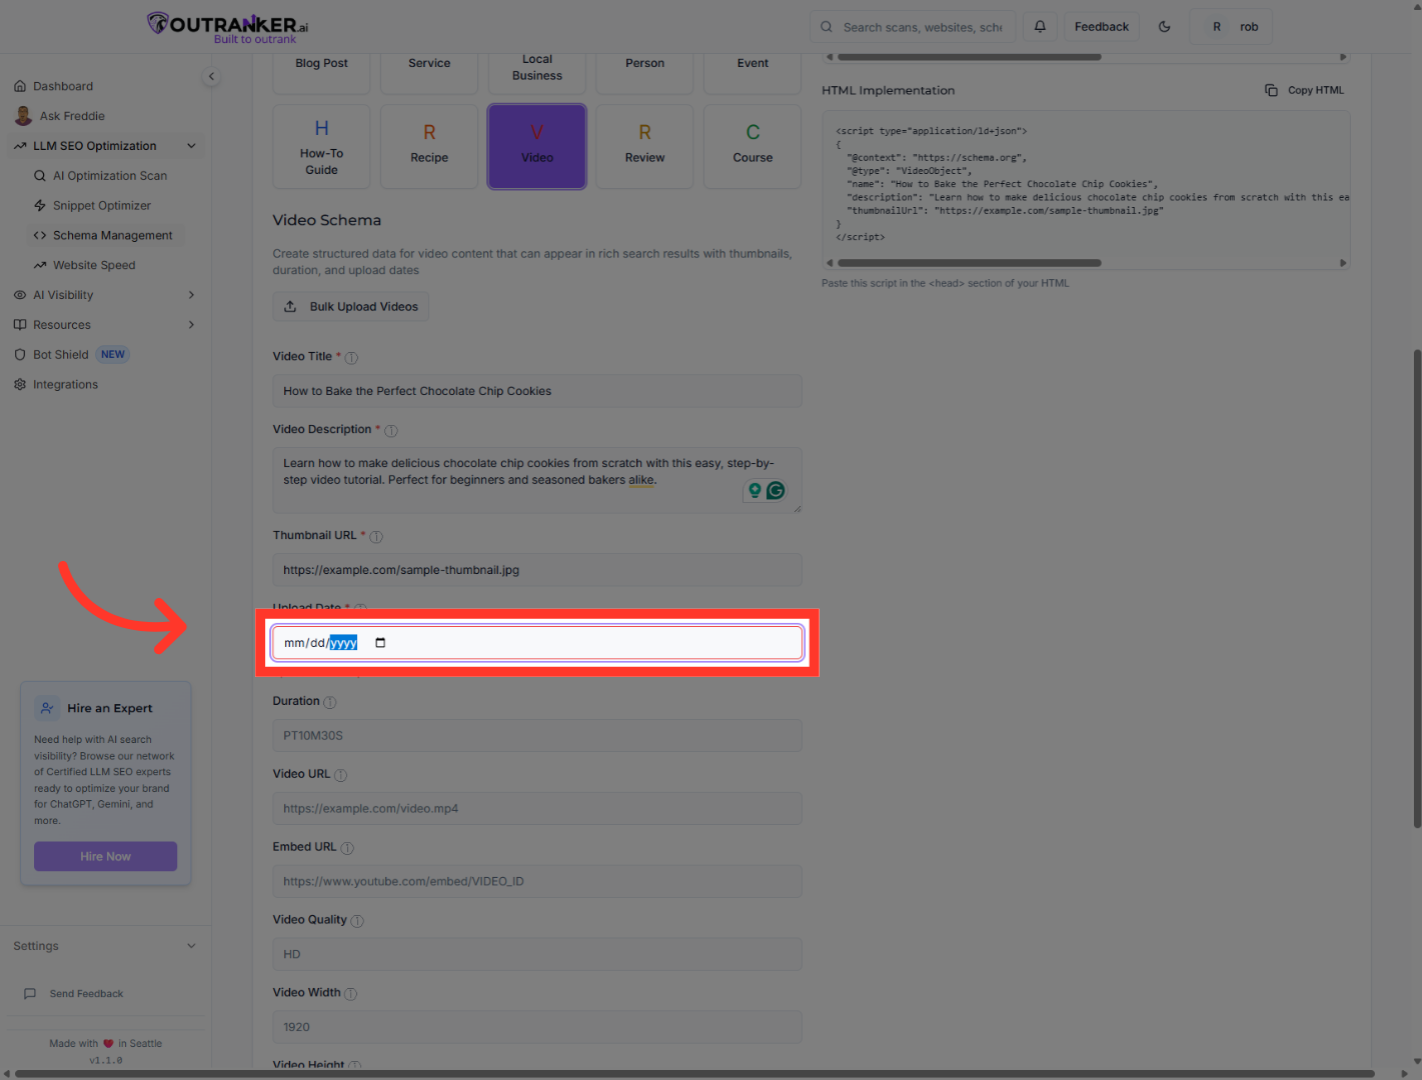This screenshot has height=1080, width=1422.
Task: Click the Grammarly icon in Video Description
Action: click(x=776, y=490)
